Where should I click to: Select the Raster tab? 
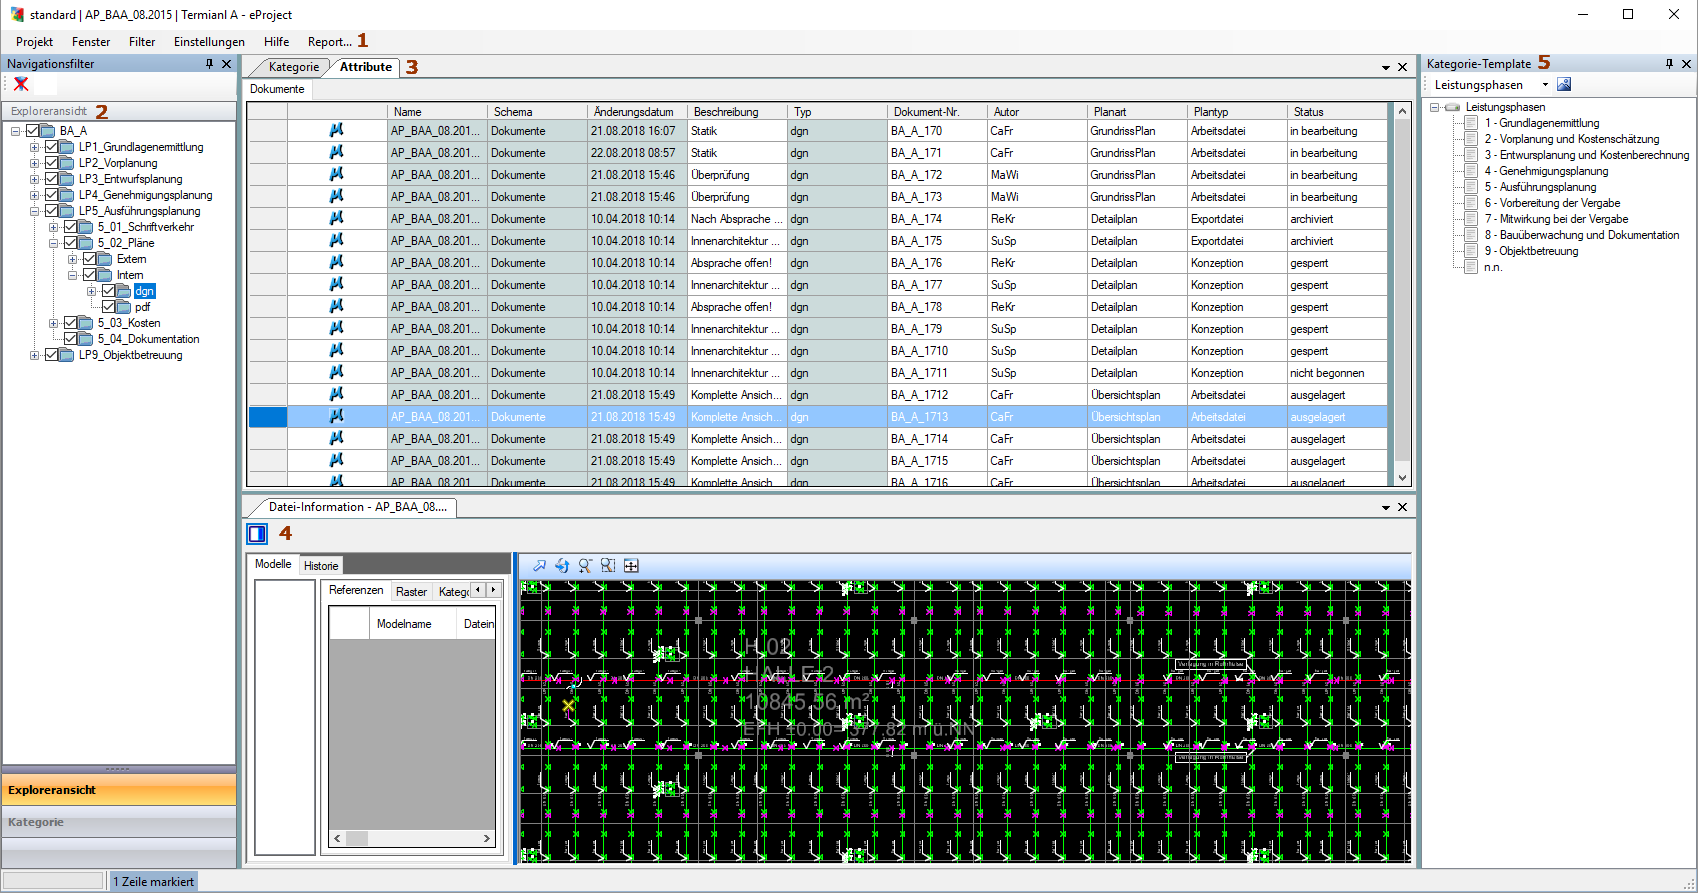coord(411,592)
